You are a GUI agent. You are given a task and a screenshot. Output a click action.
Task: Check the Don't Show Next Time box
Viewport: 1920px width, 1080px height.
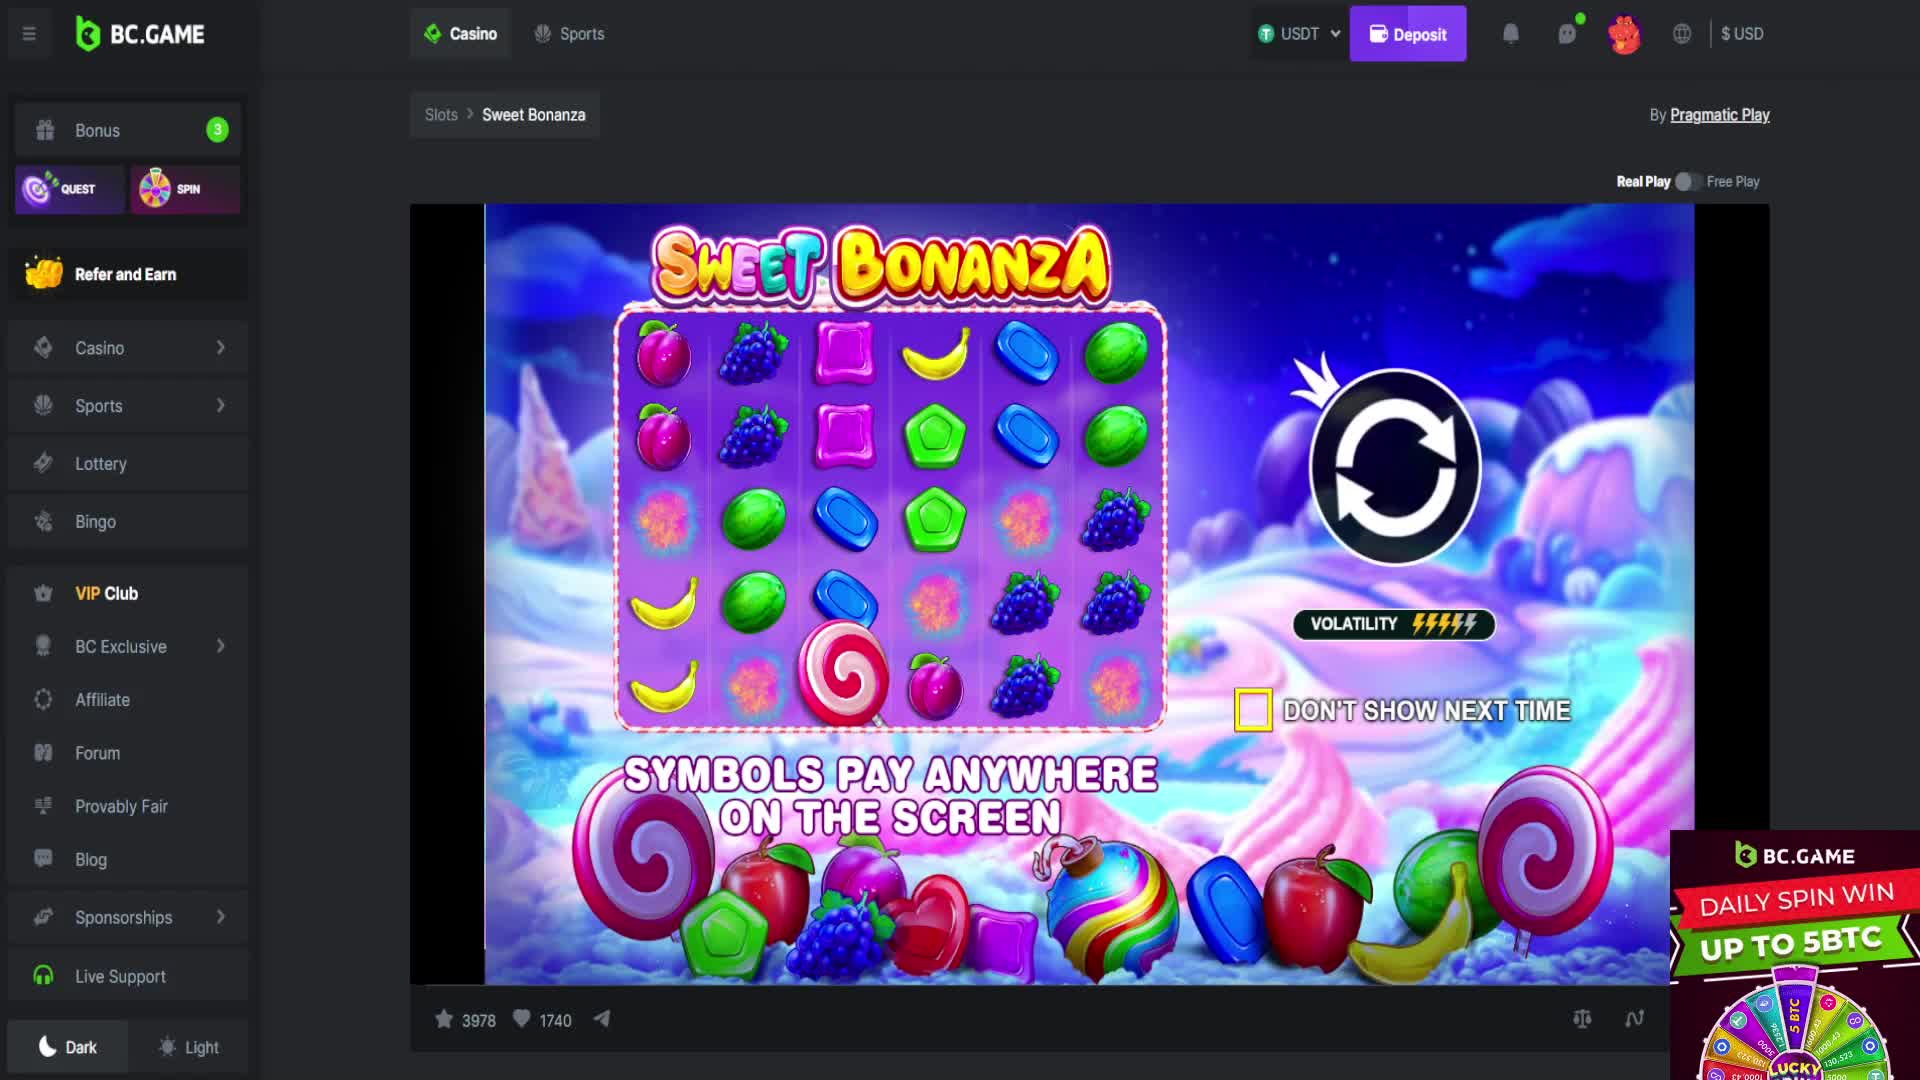pyautogui.click(x=1253, y=710)
